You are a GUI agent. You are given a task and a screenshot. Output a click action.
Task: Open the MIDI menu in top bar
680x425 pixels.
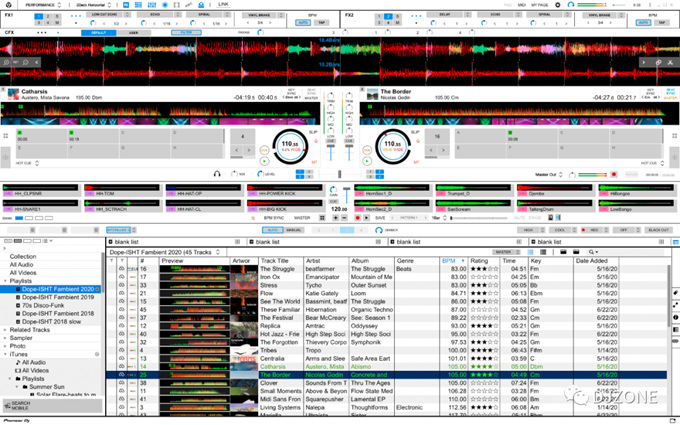[522, 5]
